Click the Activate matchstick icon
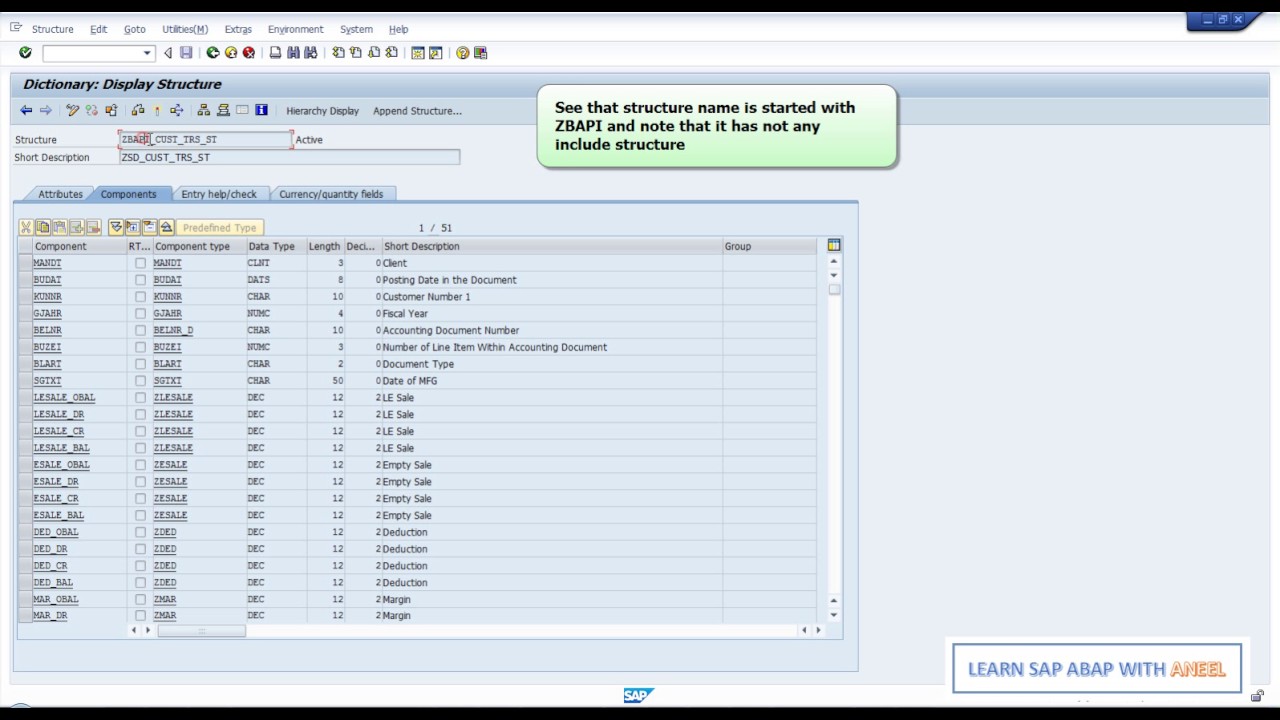Screen dimensions: 1280x720 click(x=157, y=110)
